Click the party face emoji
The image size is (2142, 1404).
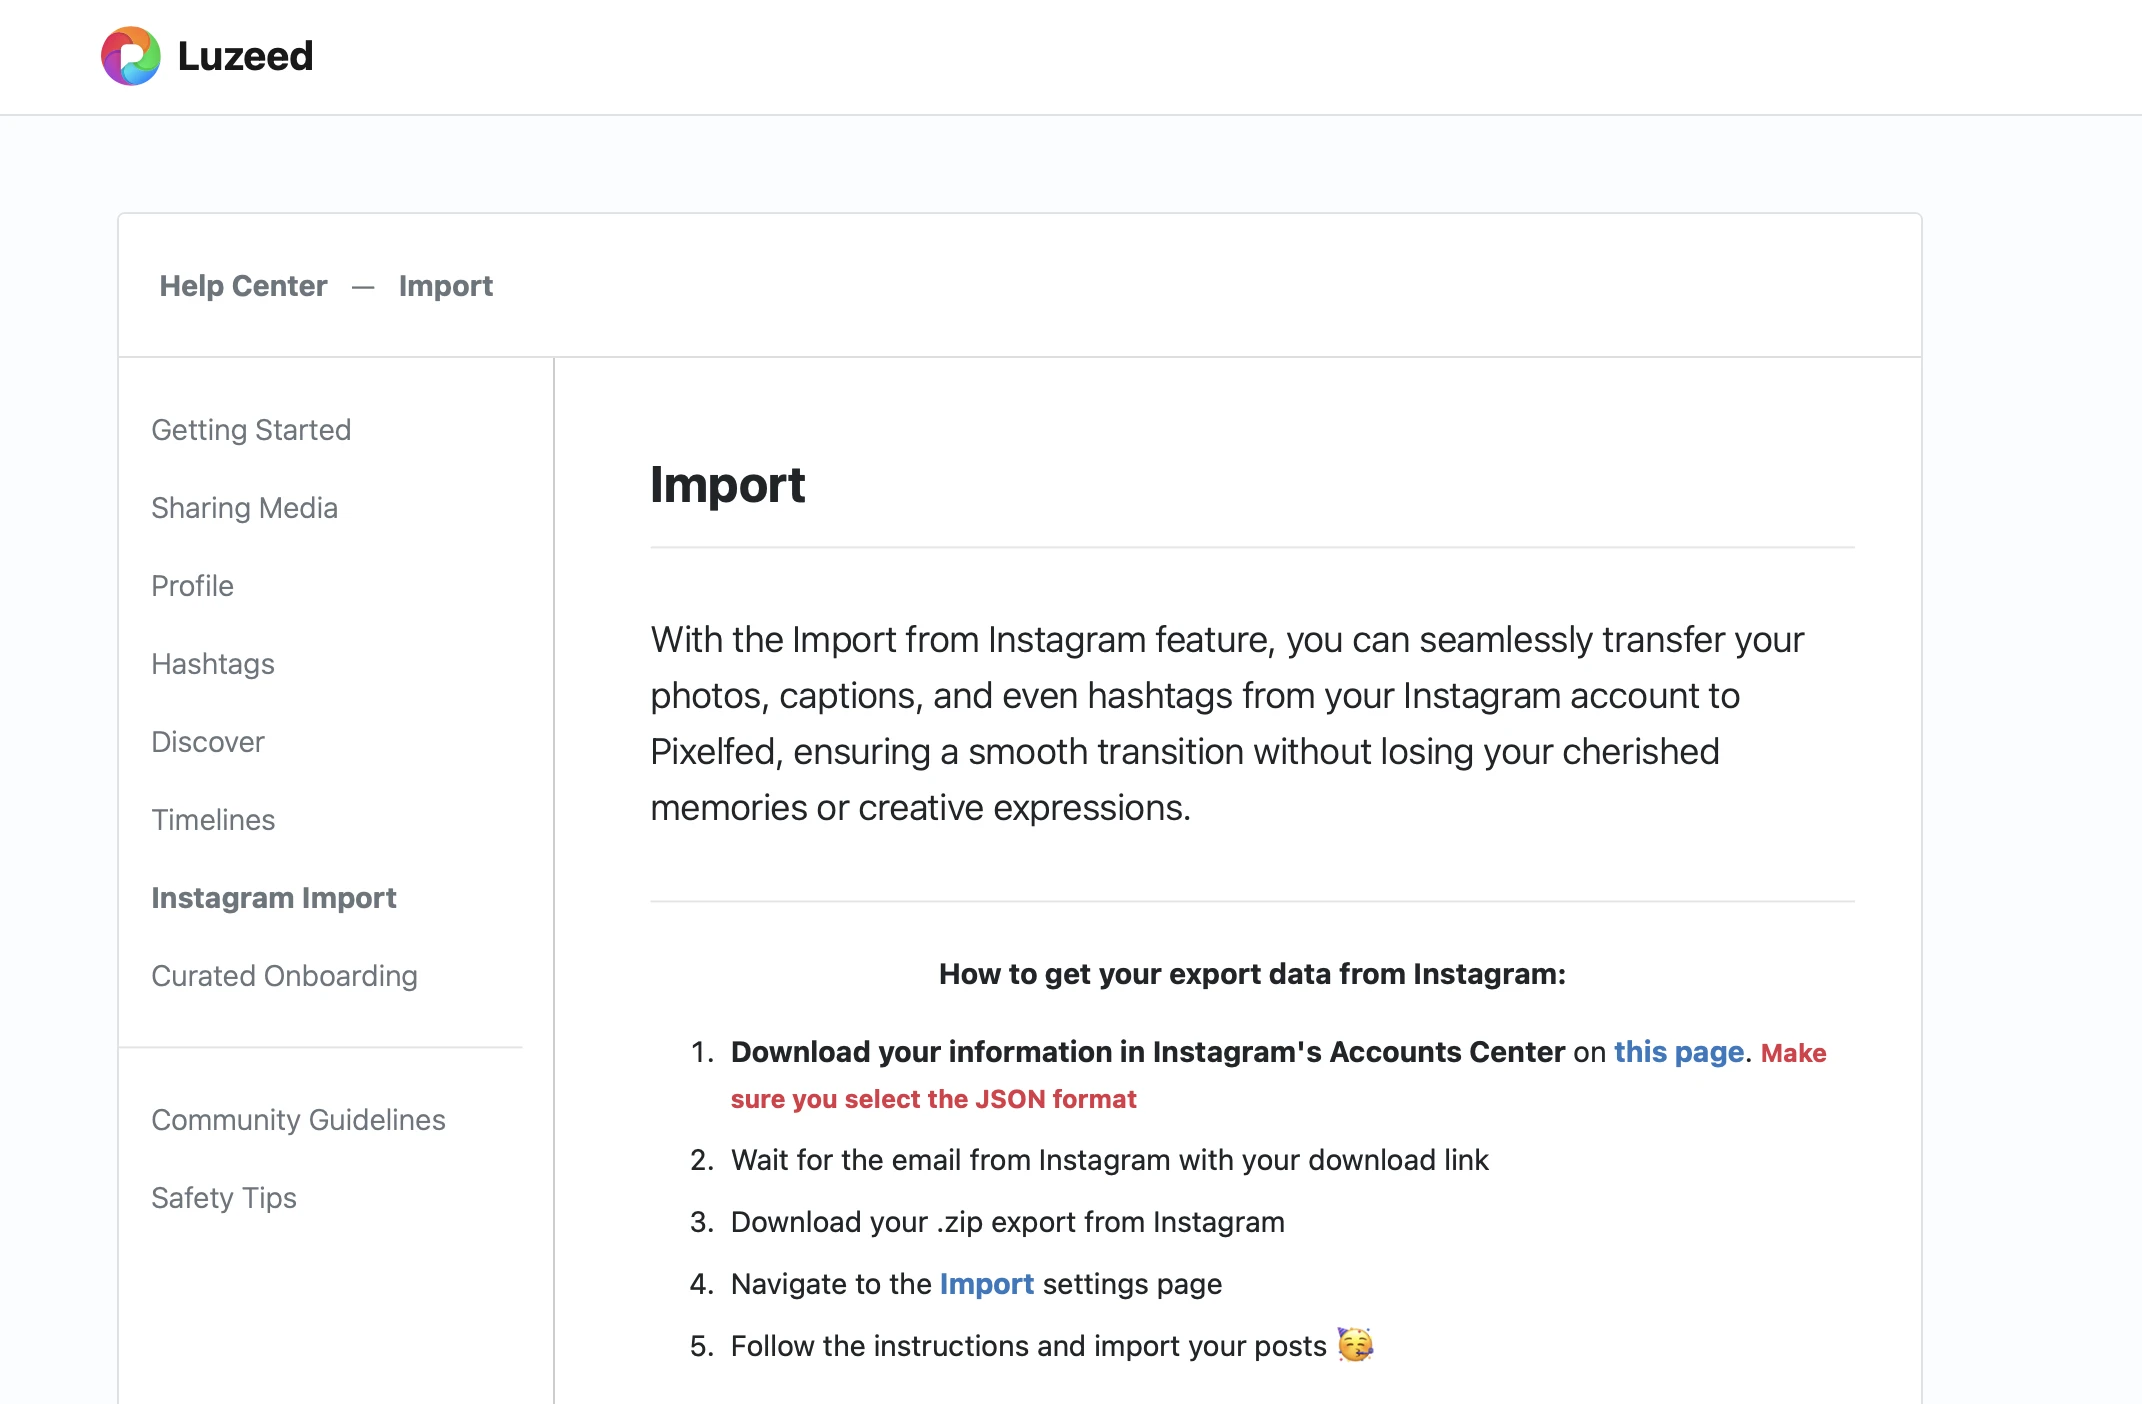(x=1355, y=1345)
